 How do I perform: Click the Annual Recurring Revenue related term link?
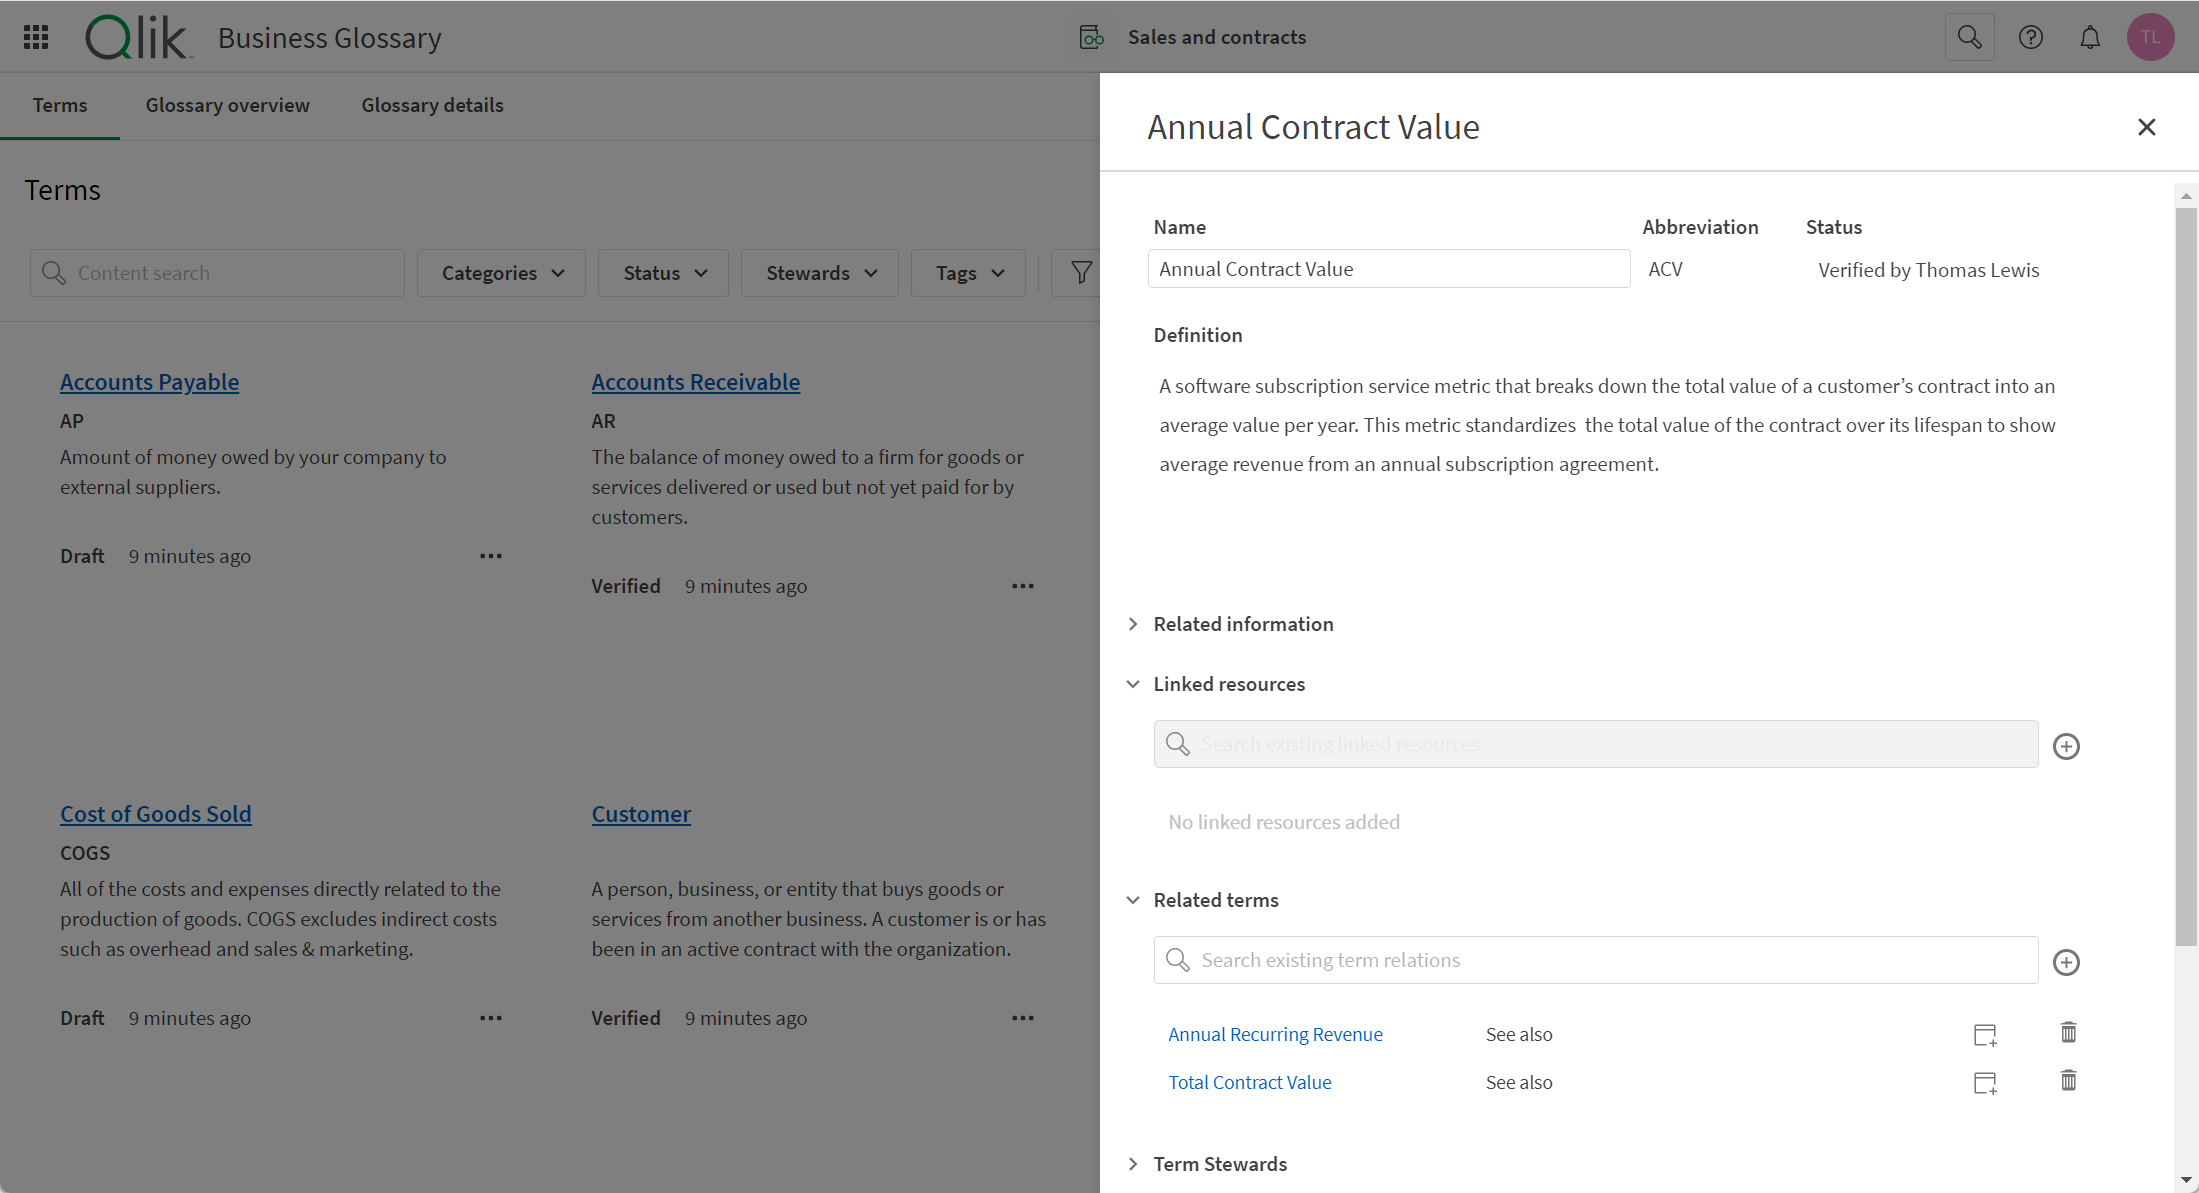pyautogui.click(x=1272, y=1034)
